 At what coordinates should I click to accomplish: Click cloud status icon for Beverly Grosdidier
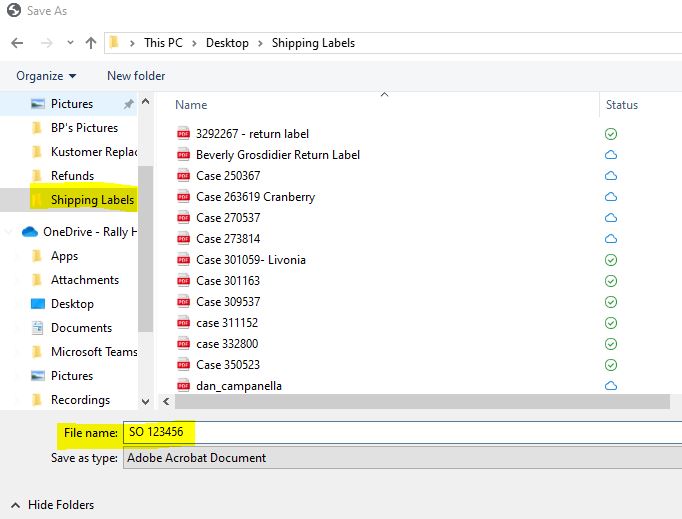click(611, 155)
